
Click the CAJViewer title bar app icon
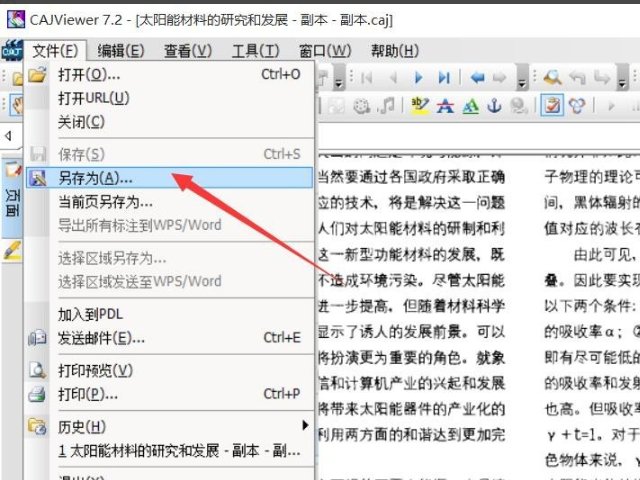coord(16,20)
